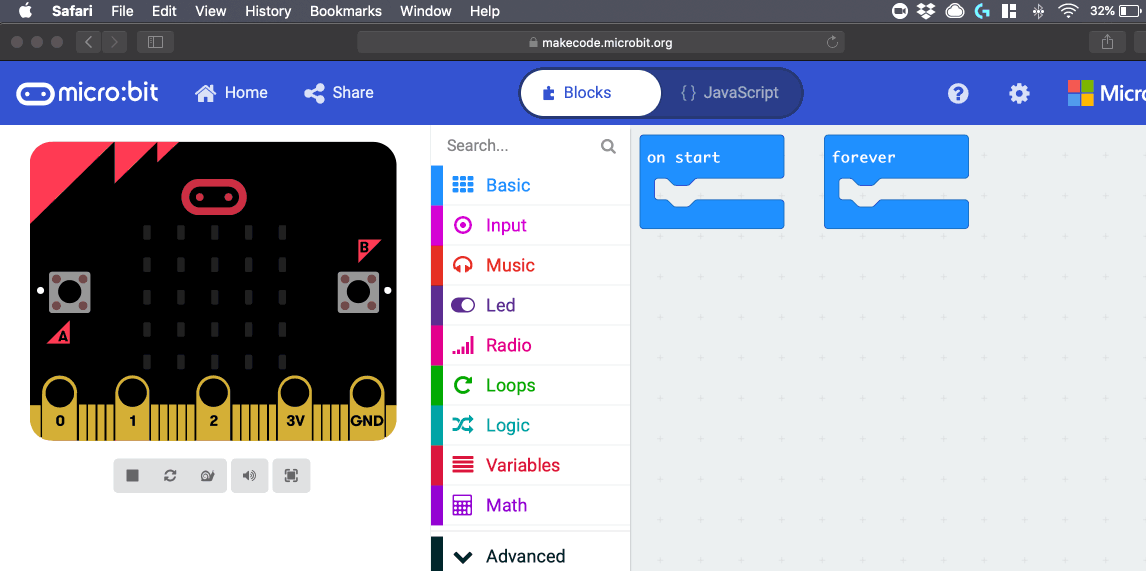Open the Logic blocks category
Viewport: 1146px width, 571px height.
pyautogui.click(x=531, y=425)
